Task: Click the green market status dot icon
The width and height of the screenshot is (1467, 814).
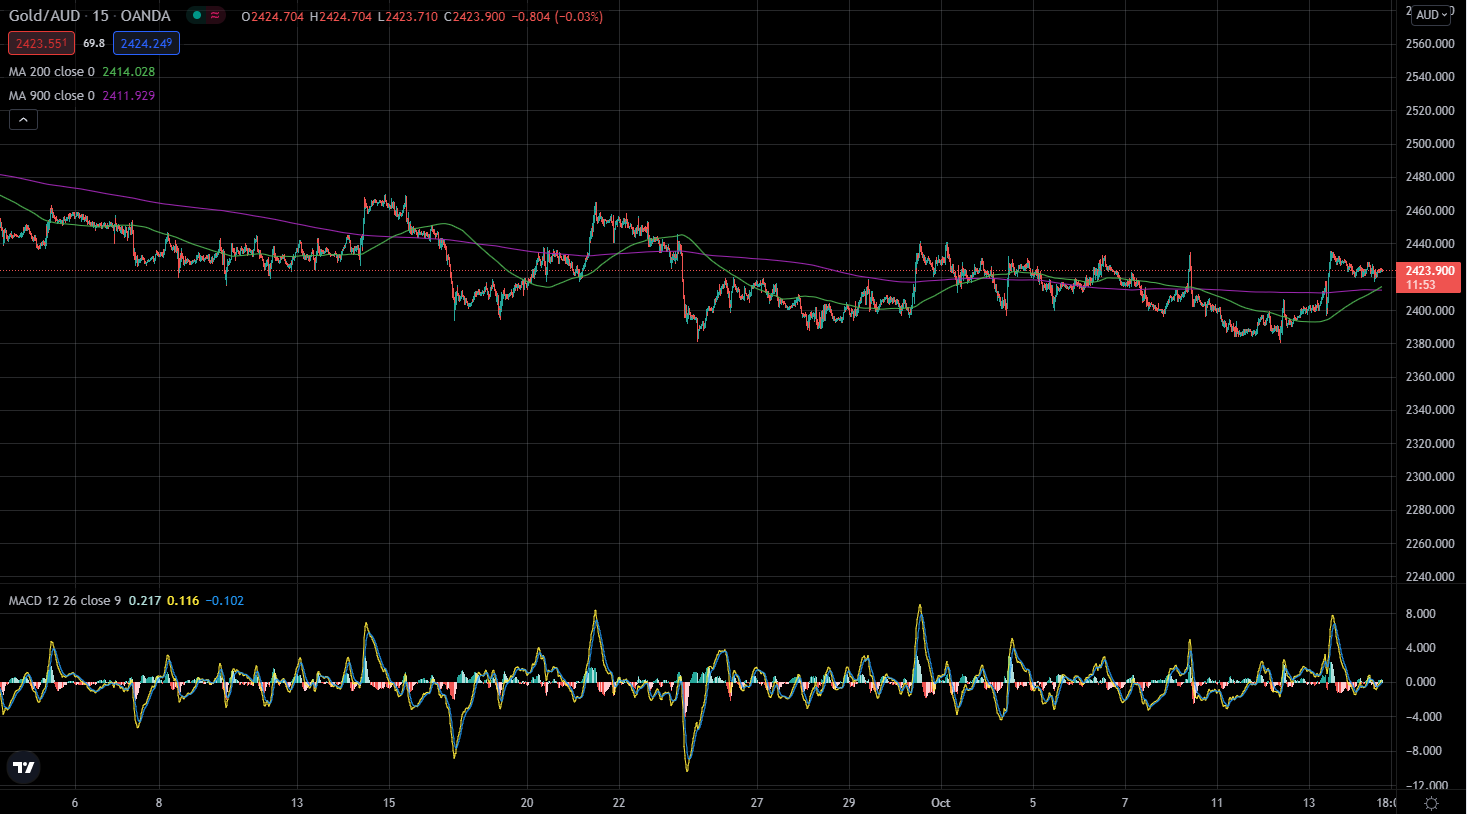Action: click(x=197, y=16)
